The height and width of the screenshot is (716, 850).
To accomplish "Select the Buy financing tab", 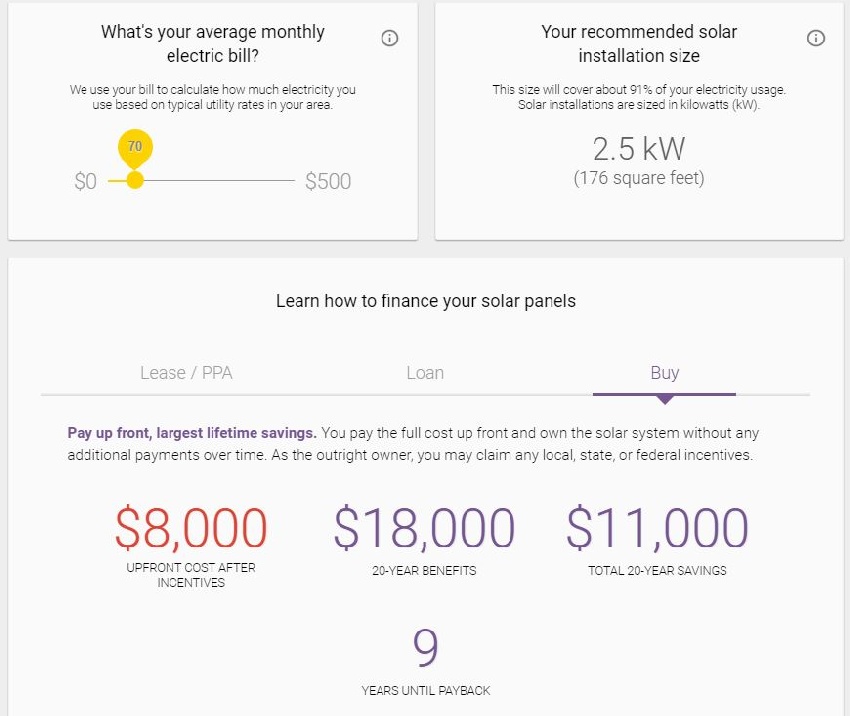I will (665, 373).
